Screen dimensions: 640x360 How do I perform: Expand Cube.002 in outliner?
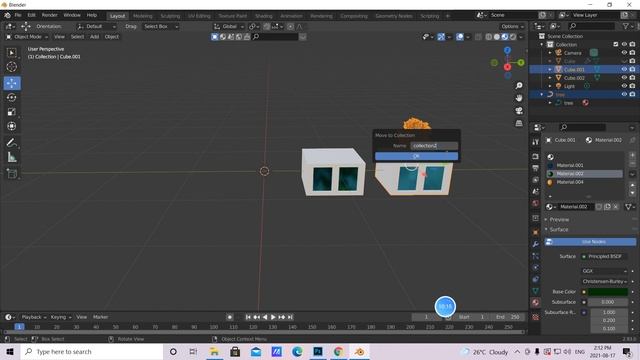[x=550, y=78]
